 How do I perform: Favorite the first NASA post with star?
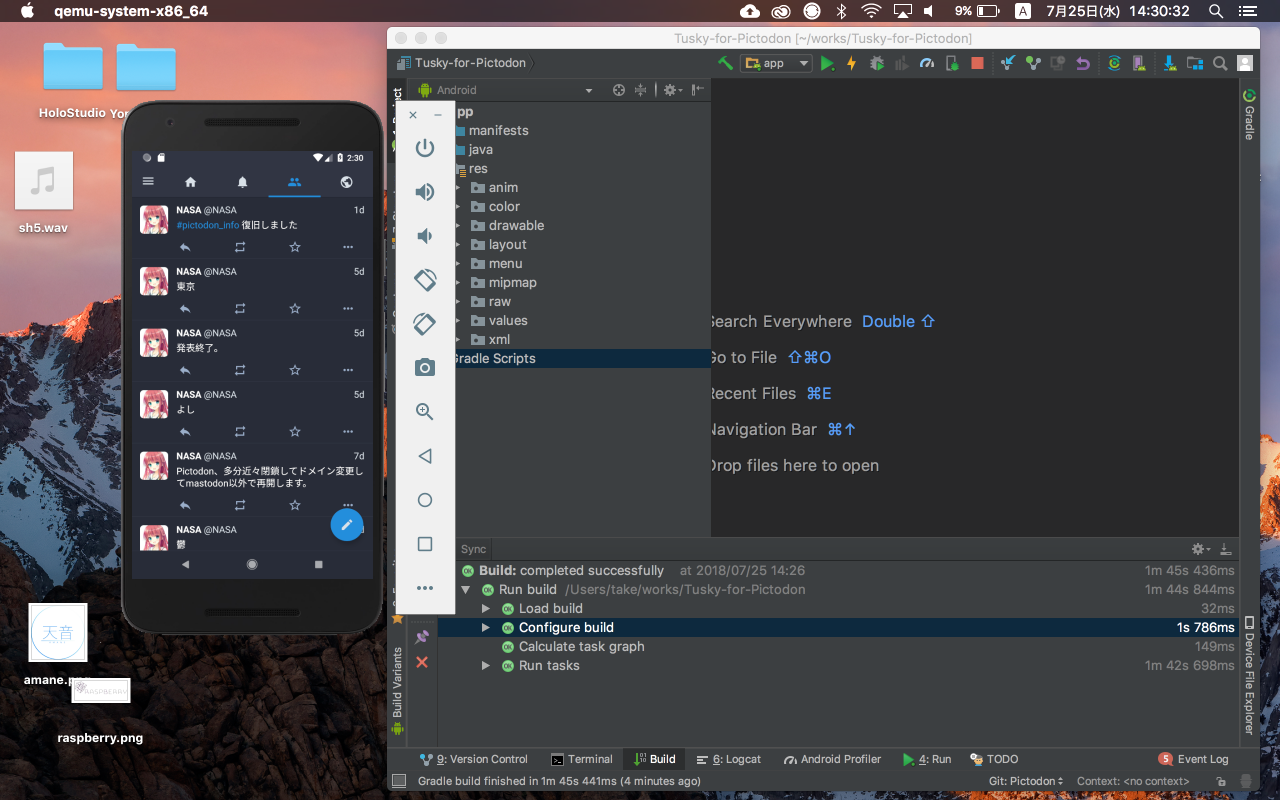[294, 247]
